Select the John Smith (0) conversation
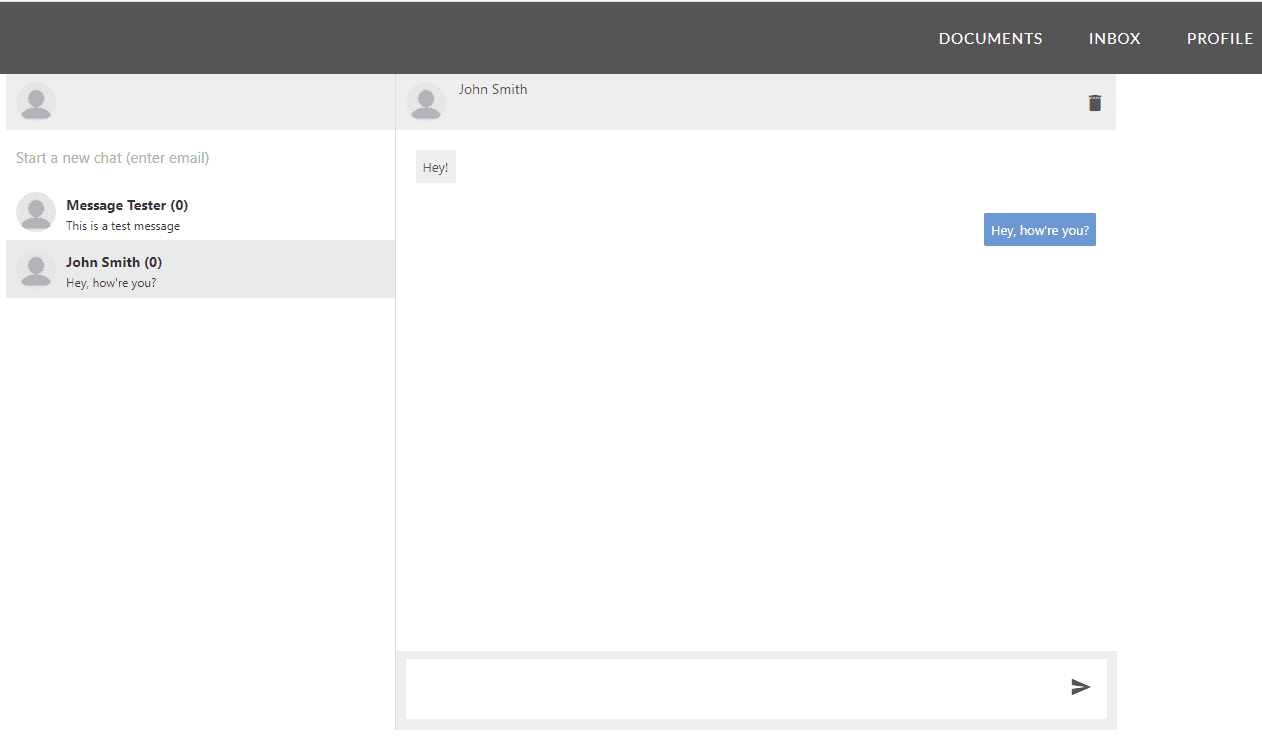Screen dimensions: 1262x754 pos(114,263)
